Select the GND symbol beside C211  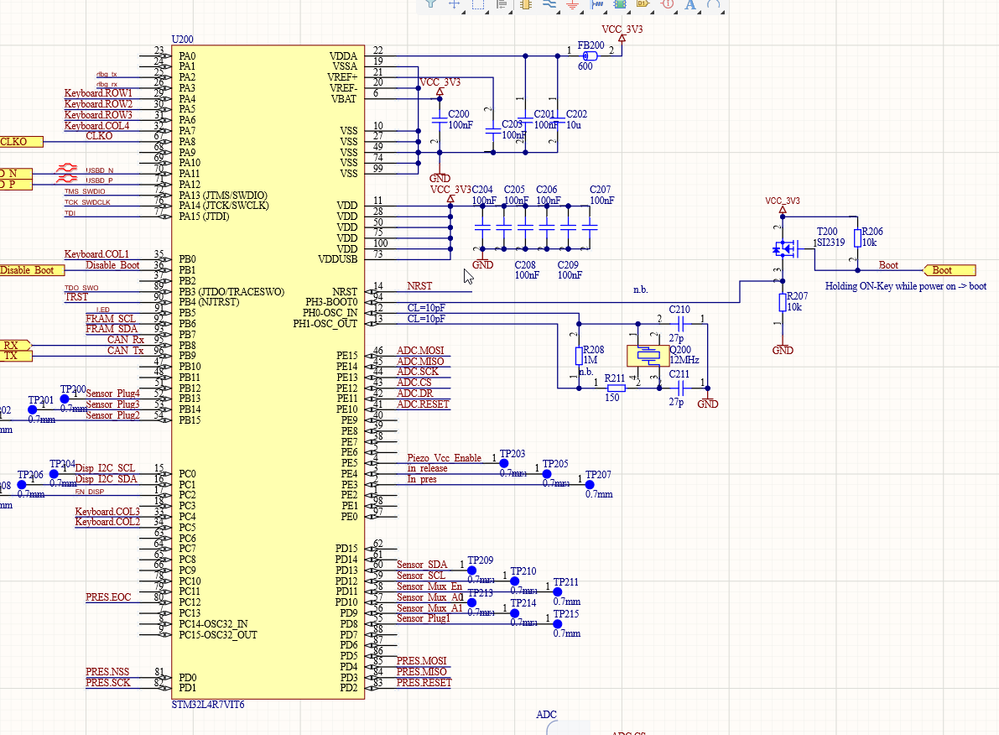[707, 401]
